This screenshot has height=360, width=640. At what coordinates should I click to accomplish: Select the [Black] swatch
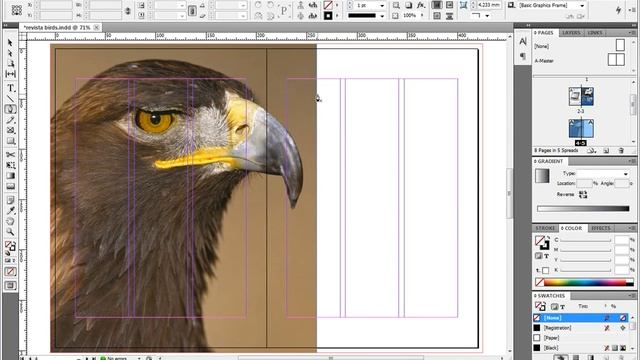pyautogui.click(x=580, y=348)
